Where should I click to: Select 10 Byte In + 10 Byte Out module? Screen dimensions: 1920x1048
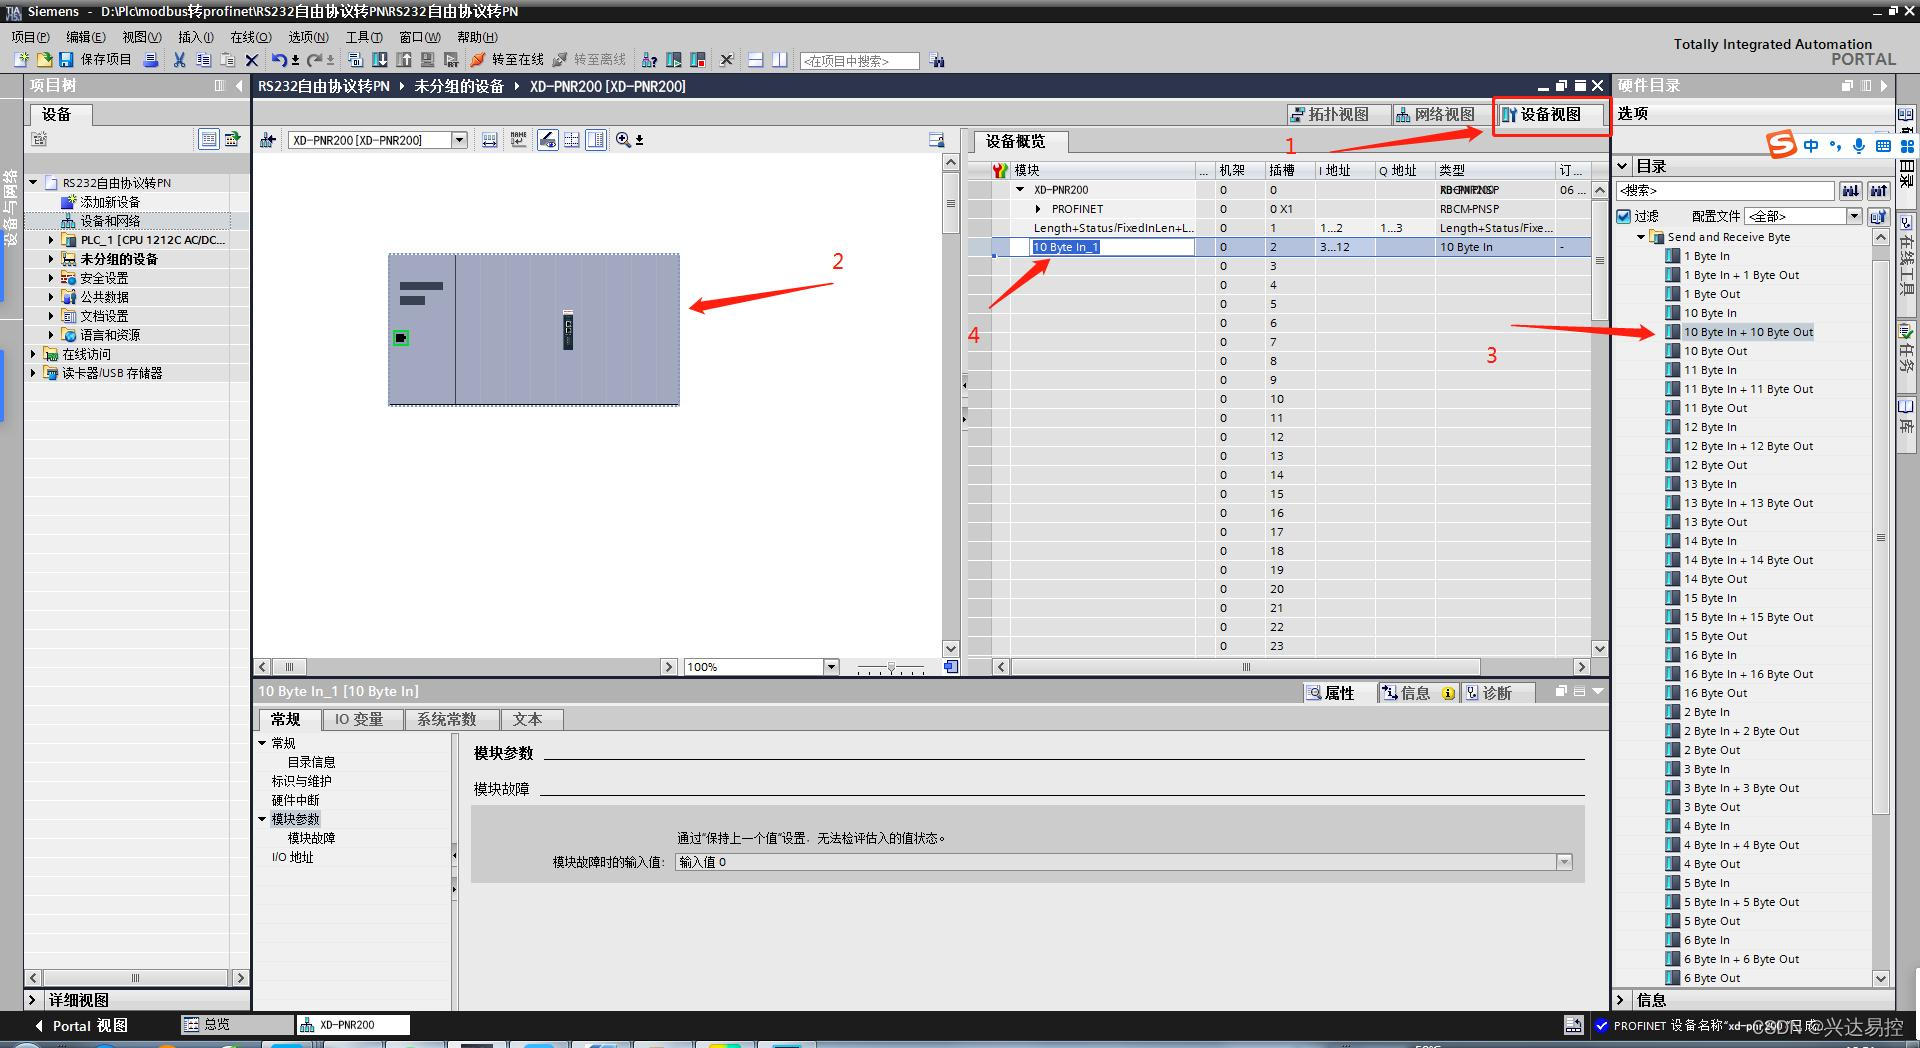(1748, 332)
